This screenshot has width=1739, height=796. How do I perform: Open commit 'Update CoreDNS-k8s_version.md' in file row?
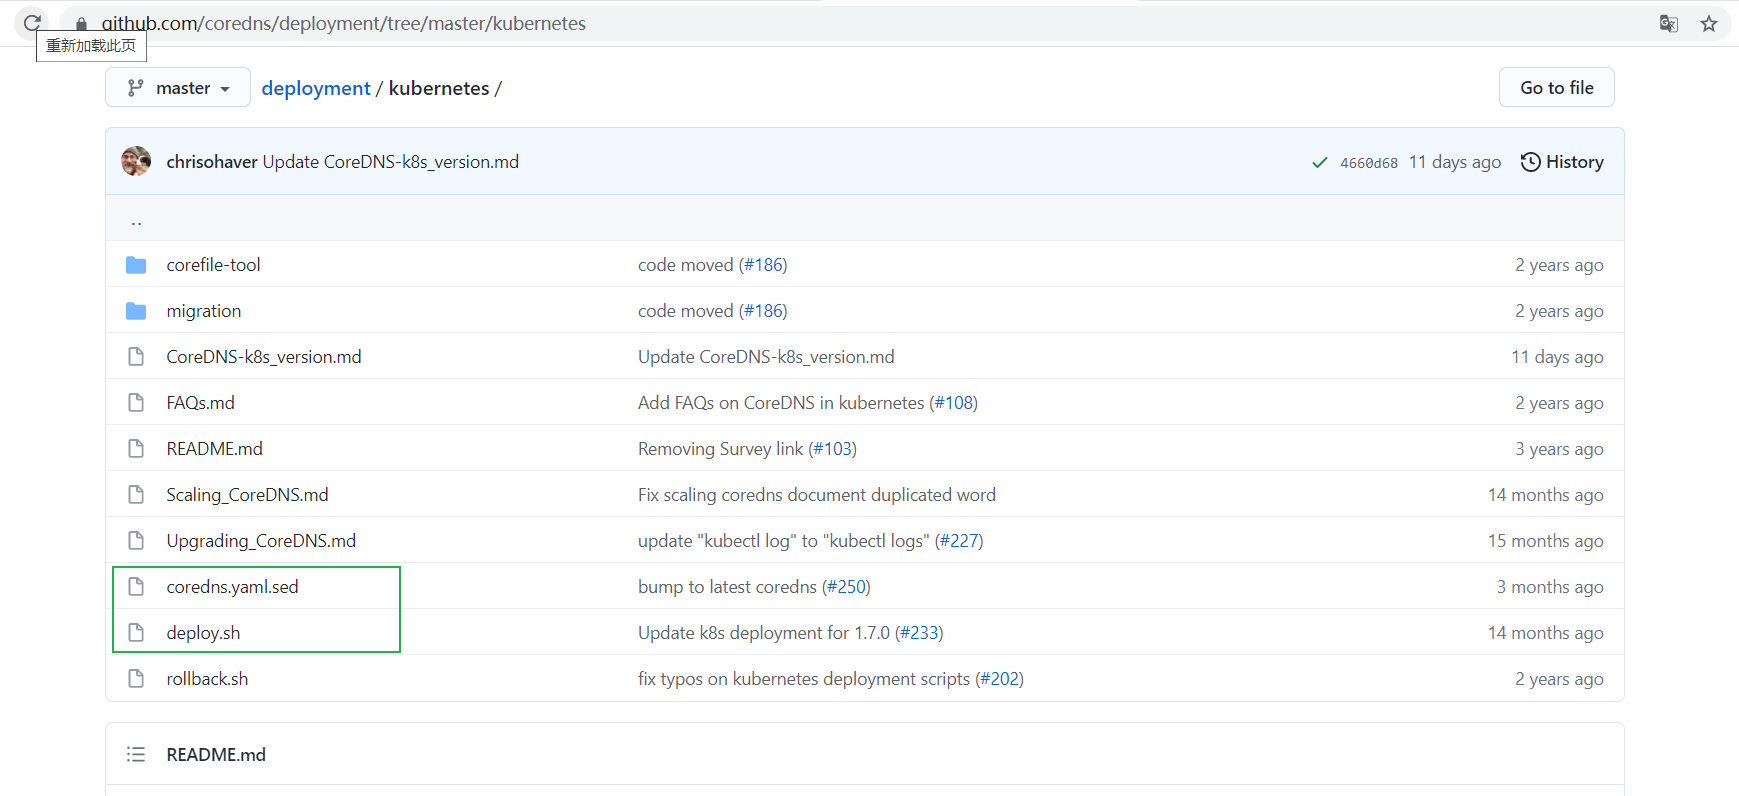tap(766, 357)
